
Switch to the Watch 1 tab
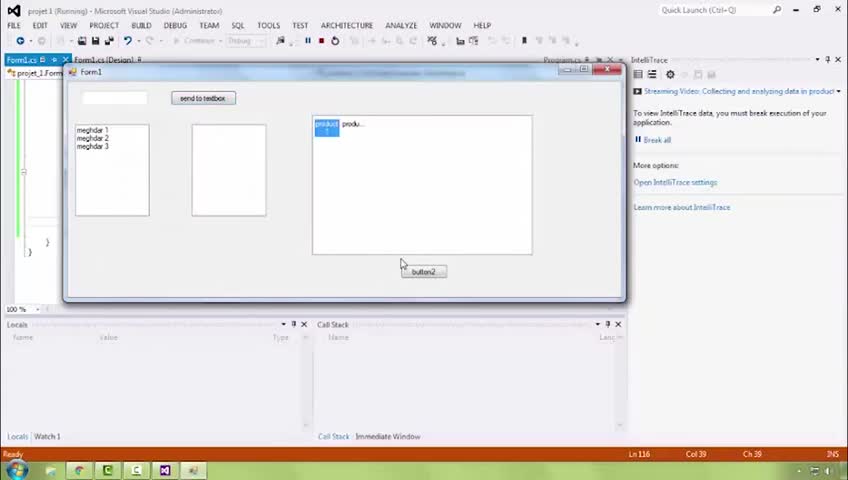tap(47, 436)
